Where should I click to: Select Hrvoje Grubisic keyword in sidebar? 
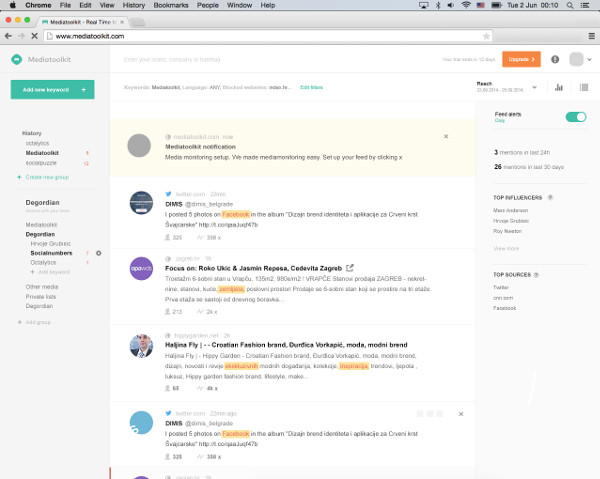point(51,243)
